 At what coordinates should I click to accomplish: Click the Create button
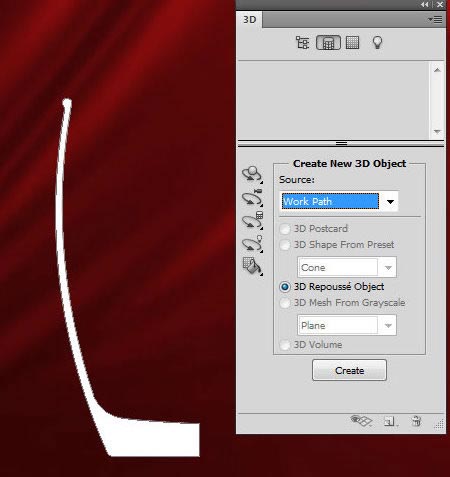click(349, 370)
